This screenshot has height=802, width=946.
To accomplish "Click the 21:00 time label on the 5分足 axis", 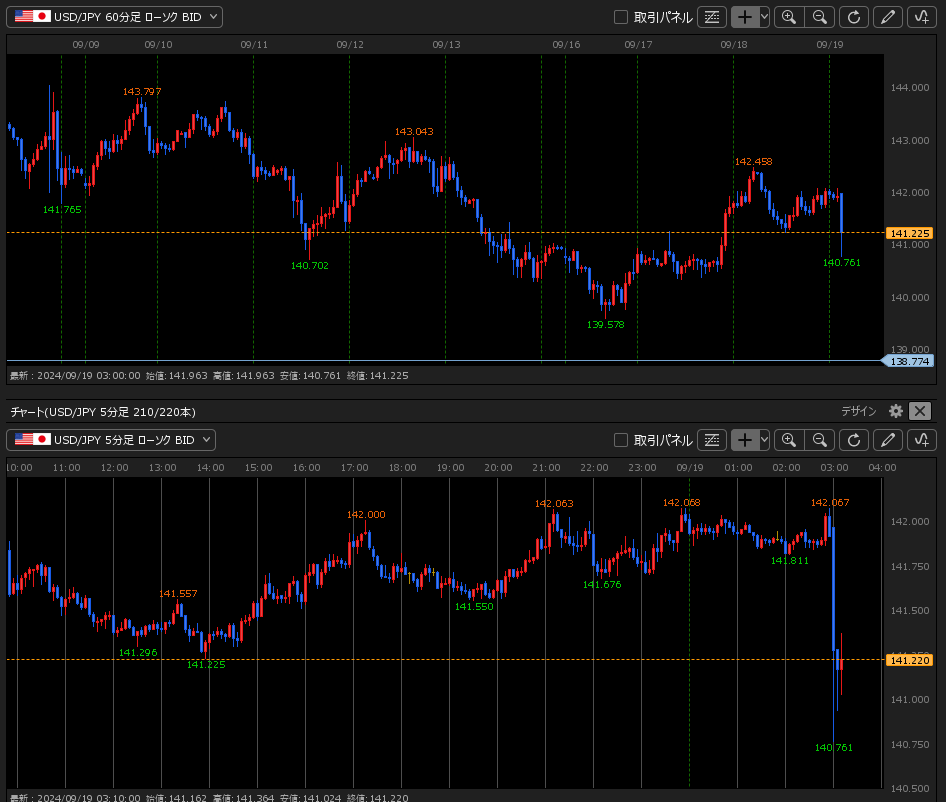I will tap(546, 468).
